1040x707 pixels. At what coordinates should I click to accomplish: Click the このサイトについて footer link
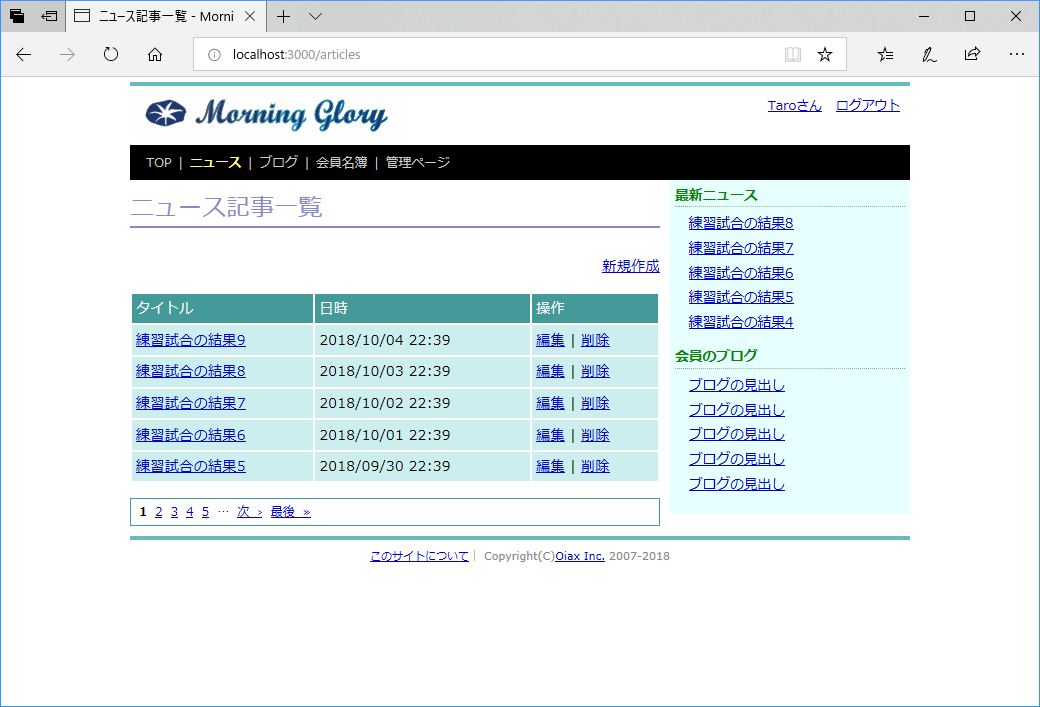[419, 556]
